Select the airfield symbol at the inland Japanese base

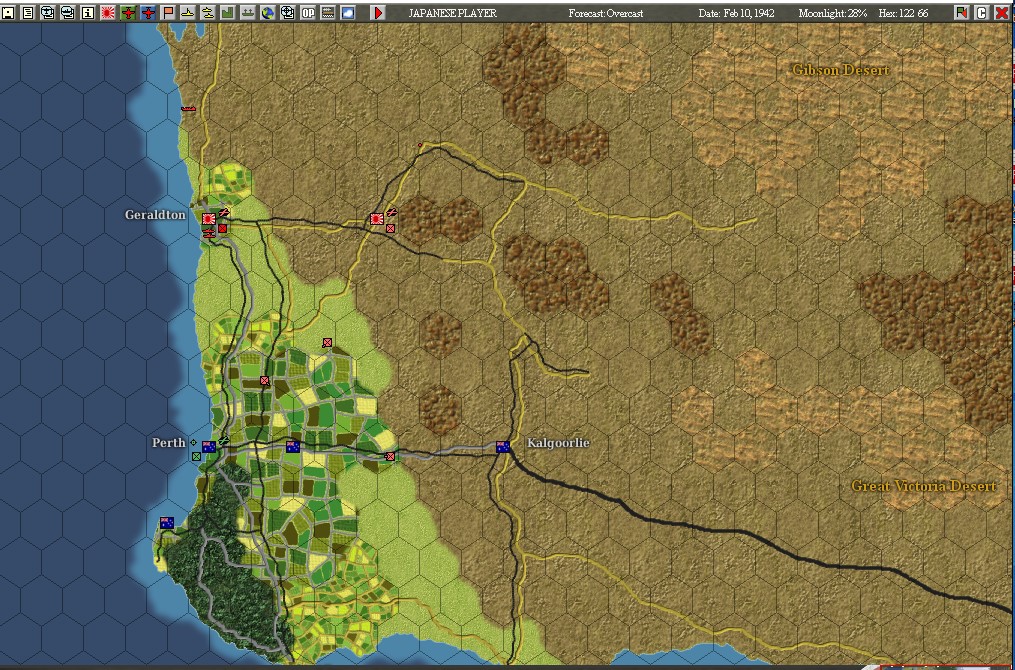[x=392, y=212]
